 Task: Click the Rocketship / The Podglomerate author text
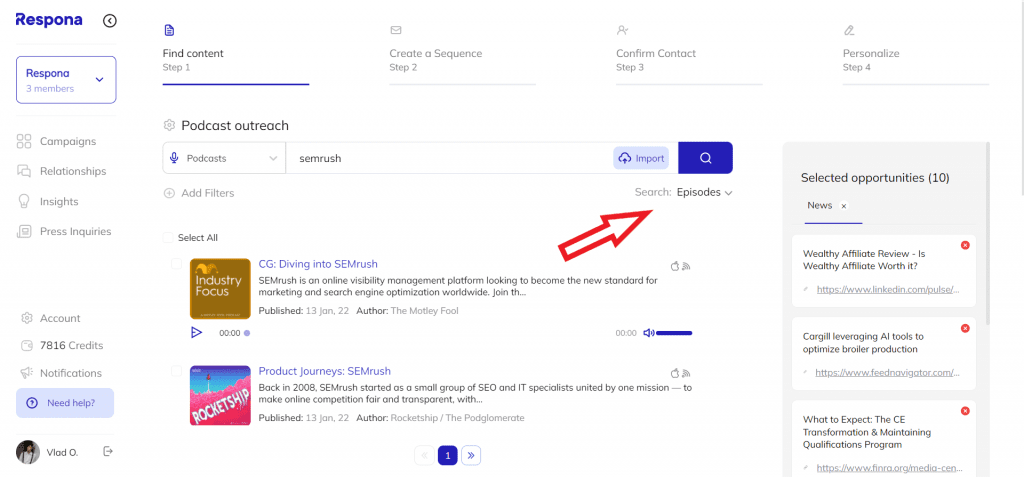click(457, 418)
